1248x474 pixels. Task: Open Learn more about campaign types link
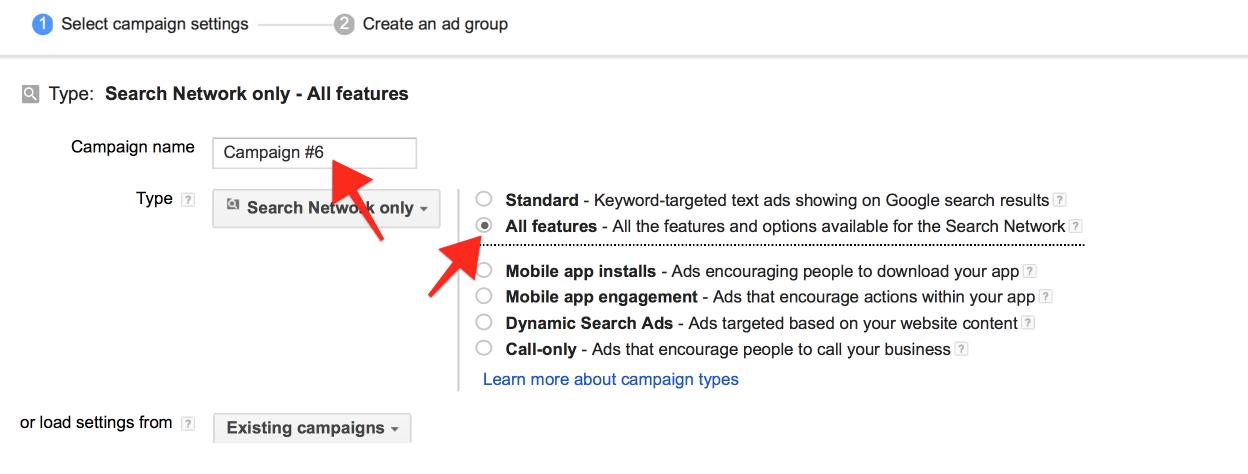[x=611, y=380]
